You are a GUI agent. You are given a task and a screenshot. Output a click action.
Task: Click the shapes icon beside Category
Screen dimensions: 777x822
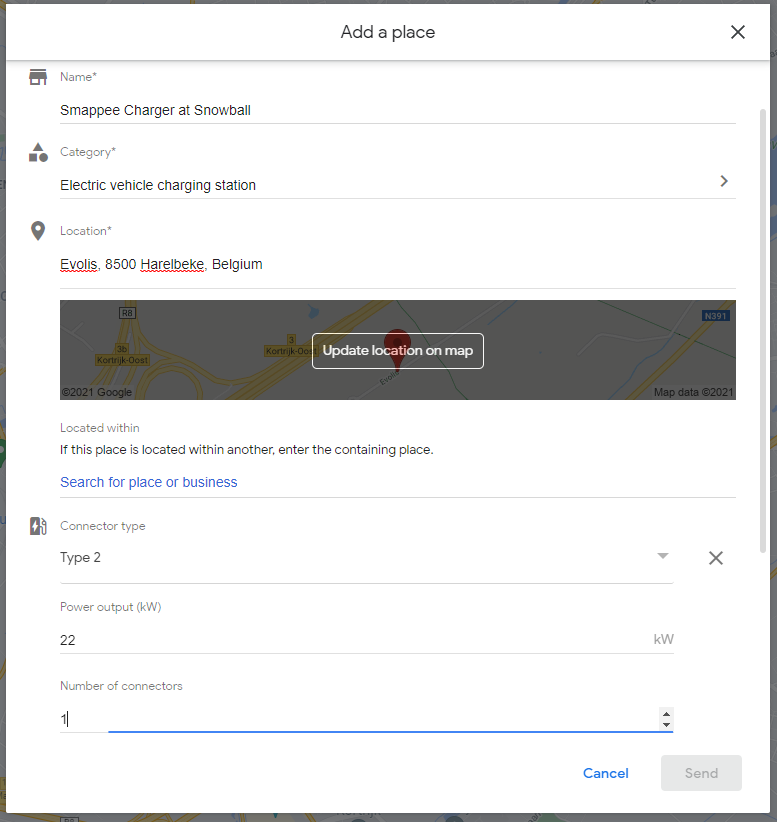[38, 153]
